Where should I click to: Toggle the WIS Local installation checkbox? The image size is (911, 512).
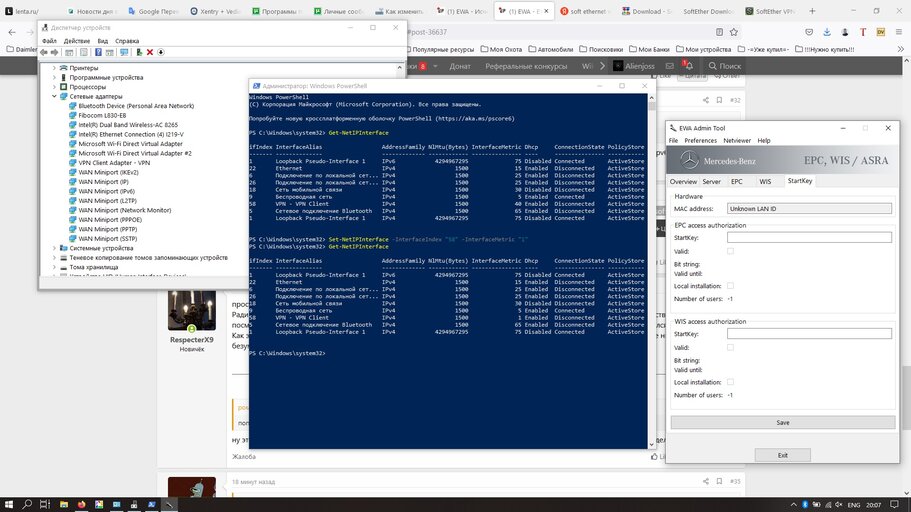click(730, 382)
